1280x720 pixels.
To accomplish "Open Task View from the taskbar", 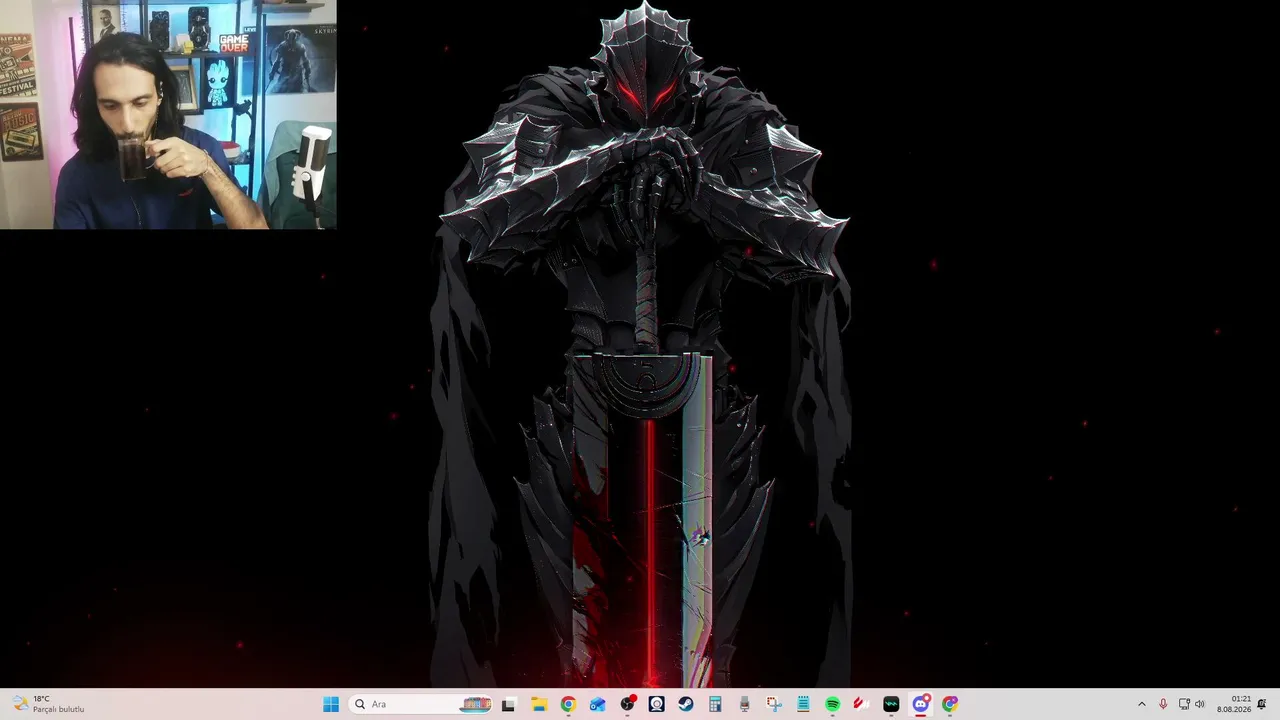I will point(508,704).
